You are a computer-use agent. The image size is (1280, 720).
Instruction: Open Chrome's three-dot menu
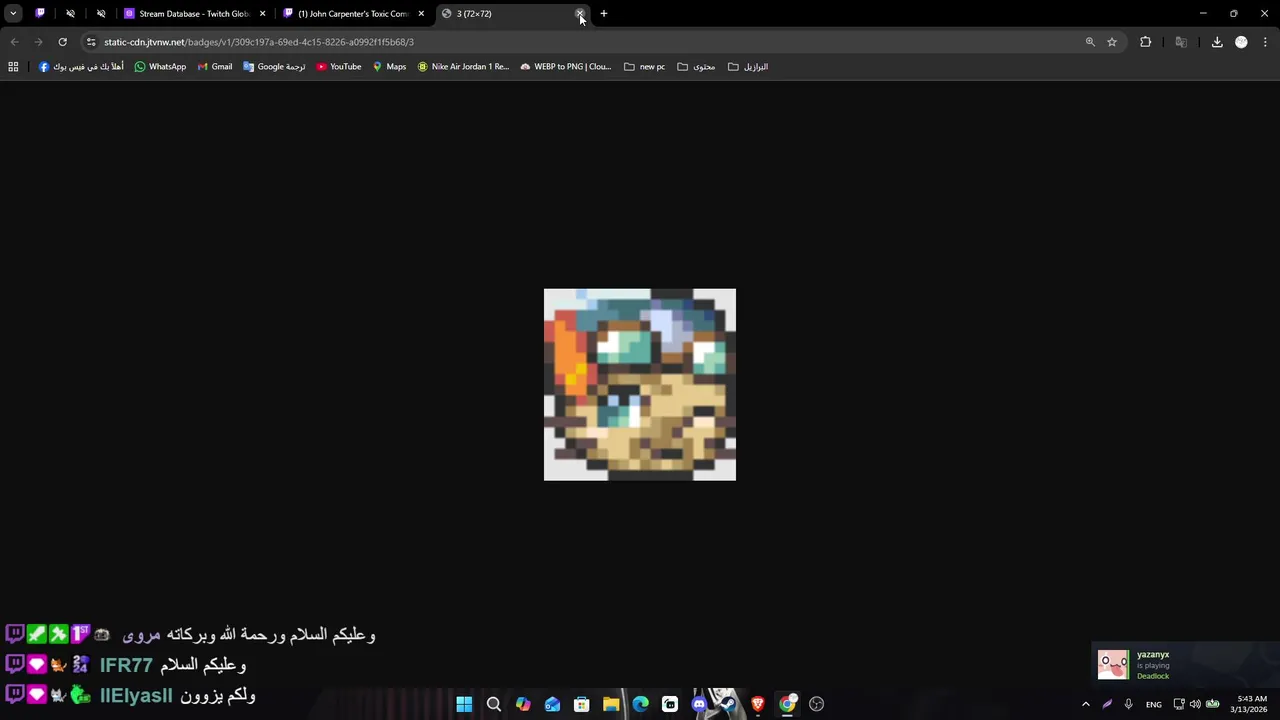pos(1265,42)
